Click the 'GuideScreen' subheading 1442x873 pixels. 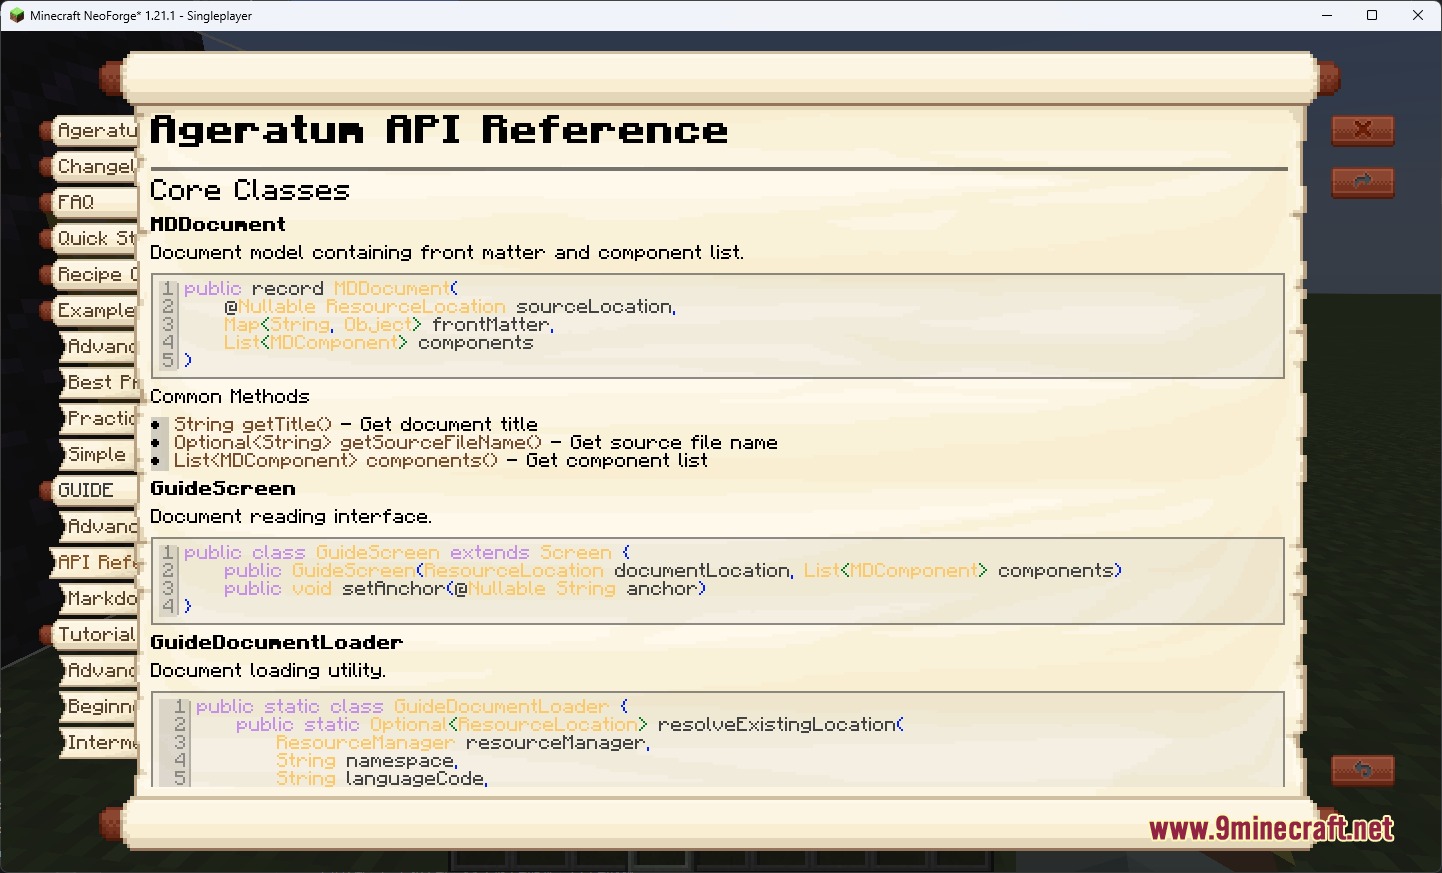pyautogui.click(x=223, y=488)
